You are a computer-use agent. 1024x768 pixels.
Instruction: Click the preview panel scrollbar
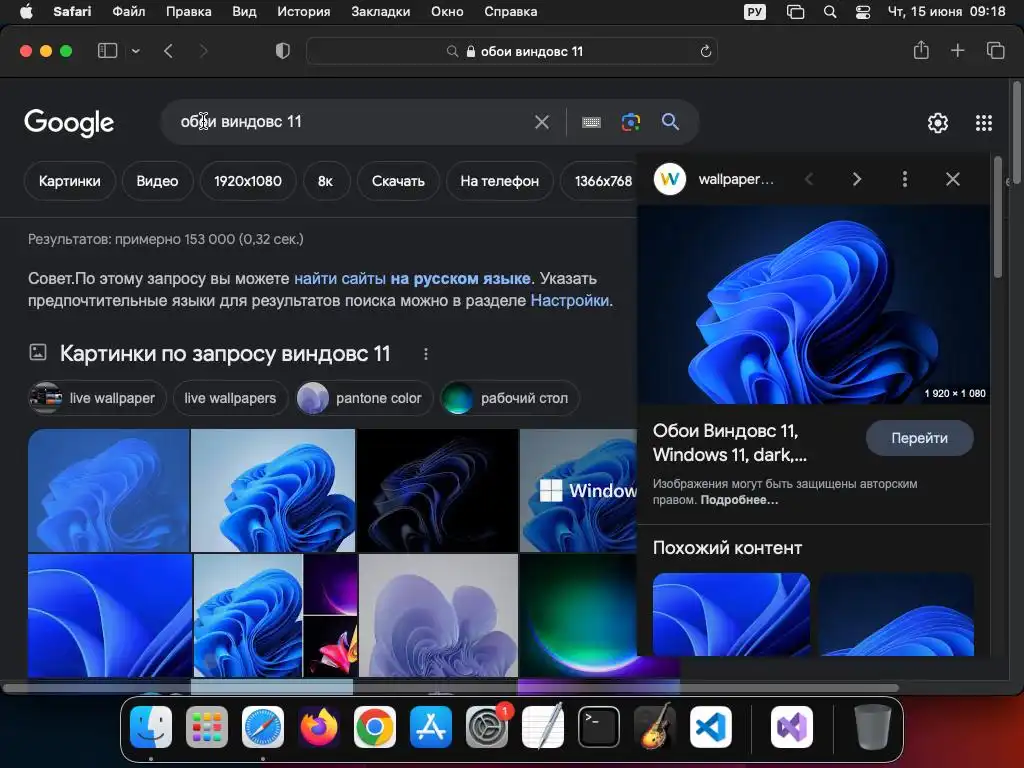[997, 217]
